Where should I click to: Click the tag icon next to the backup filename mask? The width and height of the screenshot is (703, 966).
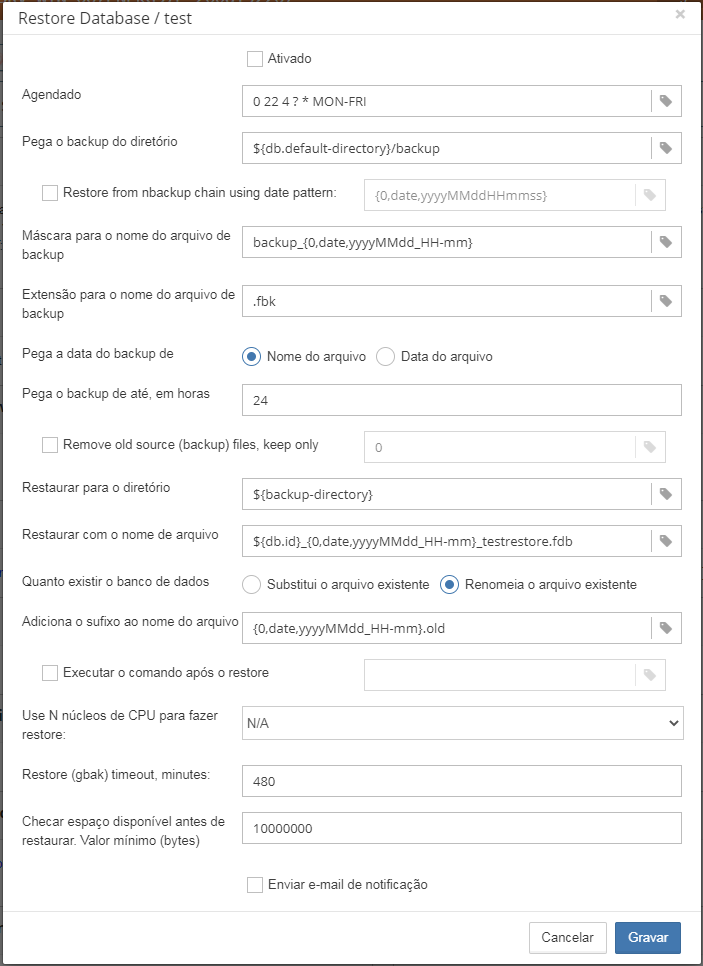click(666, 242)
